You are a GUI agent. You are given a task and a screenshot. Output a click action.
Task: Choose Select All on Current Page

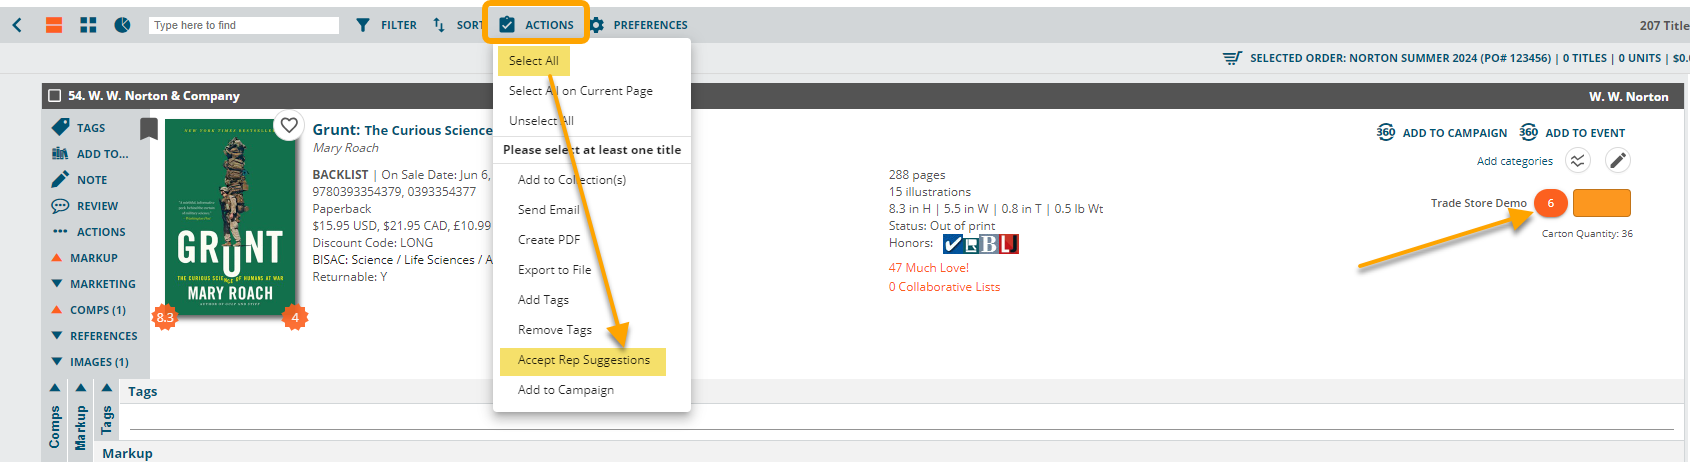580,91
